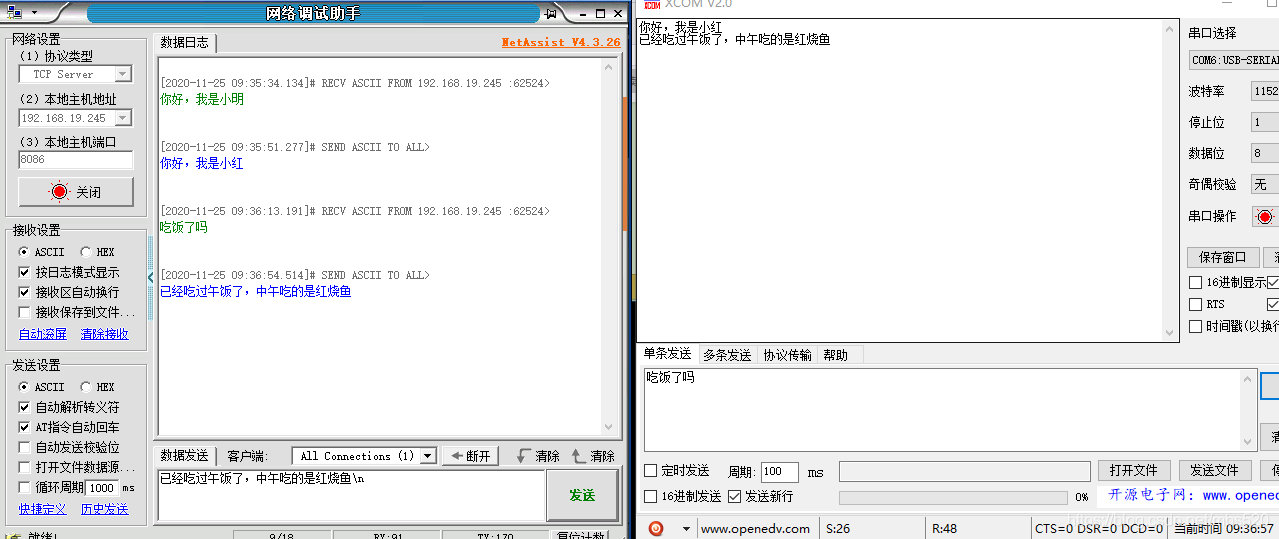Toggle the pin-on-top icon in NetAssist title bar
This screenshot has height=539, width=1279.
point(551,13)
